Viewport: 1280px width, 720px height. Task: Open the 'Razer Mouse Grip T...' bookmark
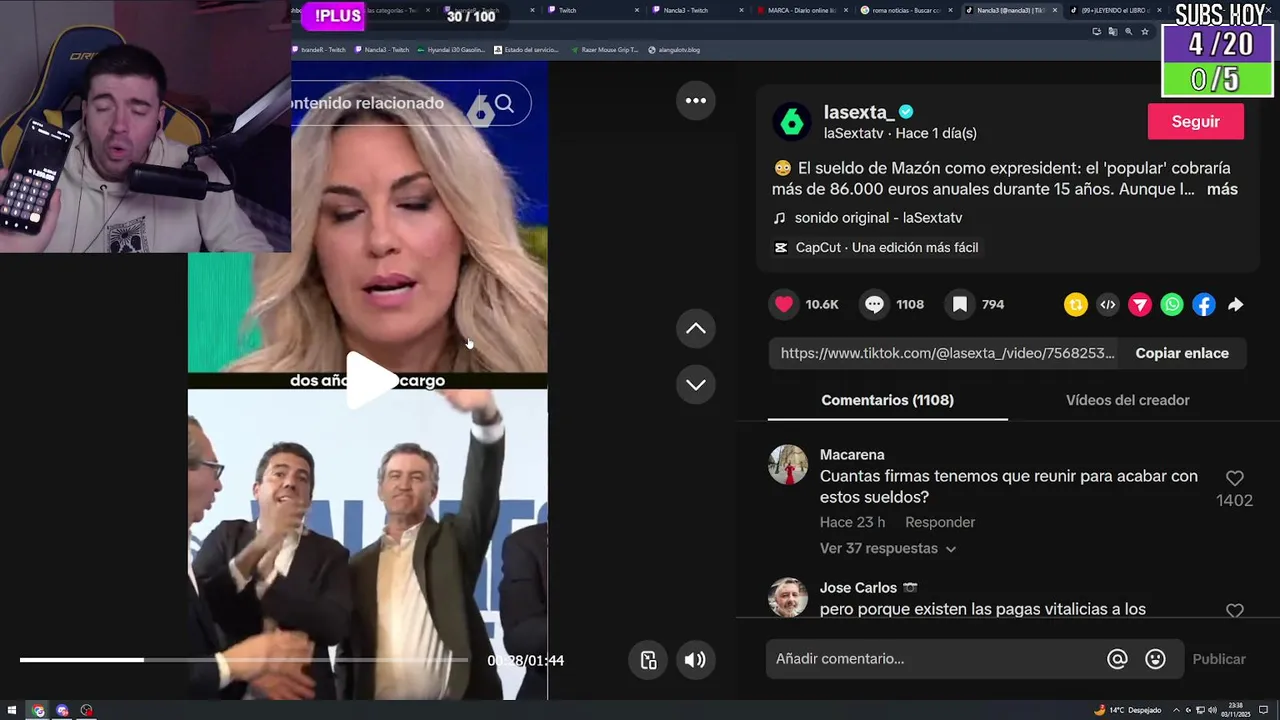(x=604, y=50)
